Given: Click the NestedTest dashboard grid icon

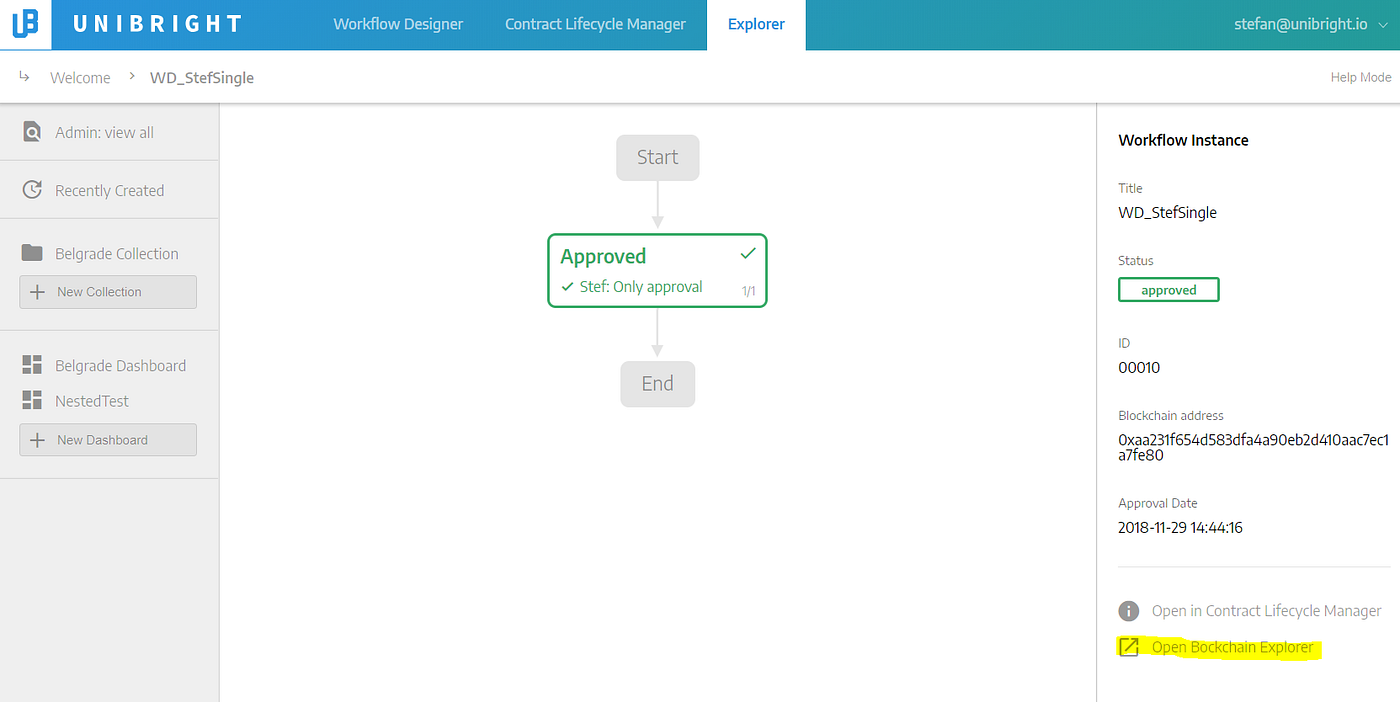Looking at the screenshot, I should 32,400.
